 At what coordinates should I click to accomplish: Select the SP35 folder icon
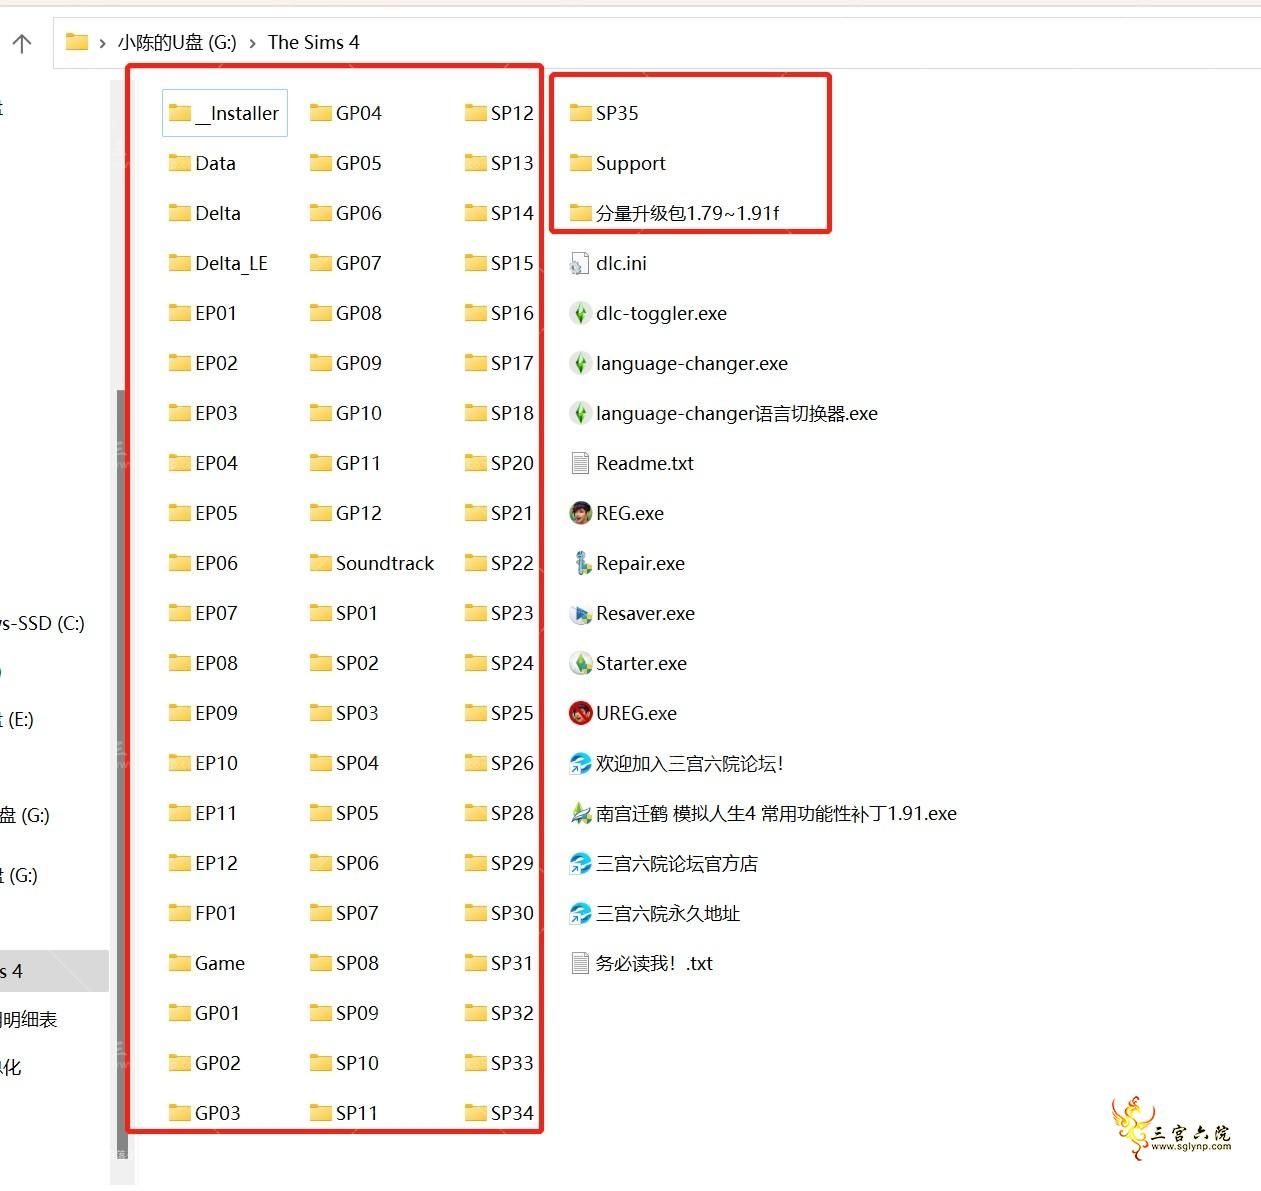pyautogui.click(x=580, y=113)
